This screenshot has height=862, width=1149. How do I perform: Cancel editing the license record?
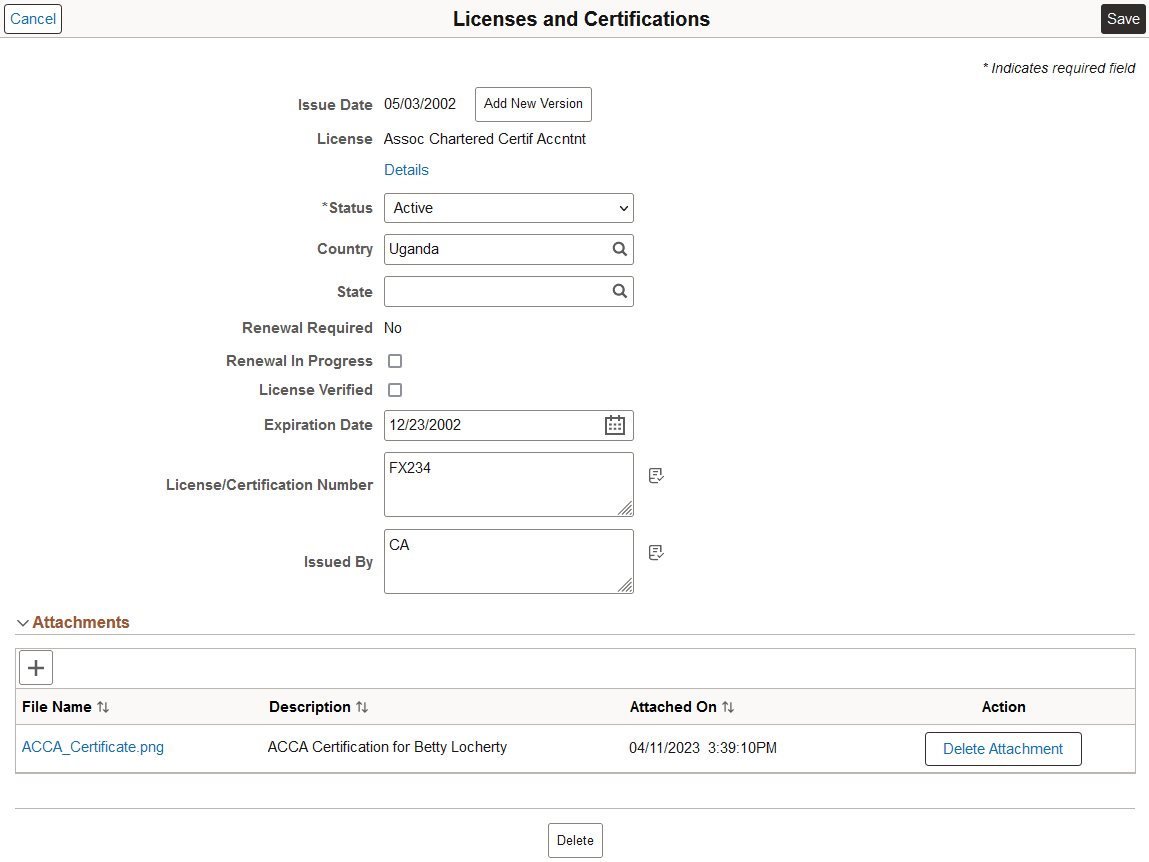pyautogui.click(x=33, y=19)
